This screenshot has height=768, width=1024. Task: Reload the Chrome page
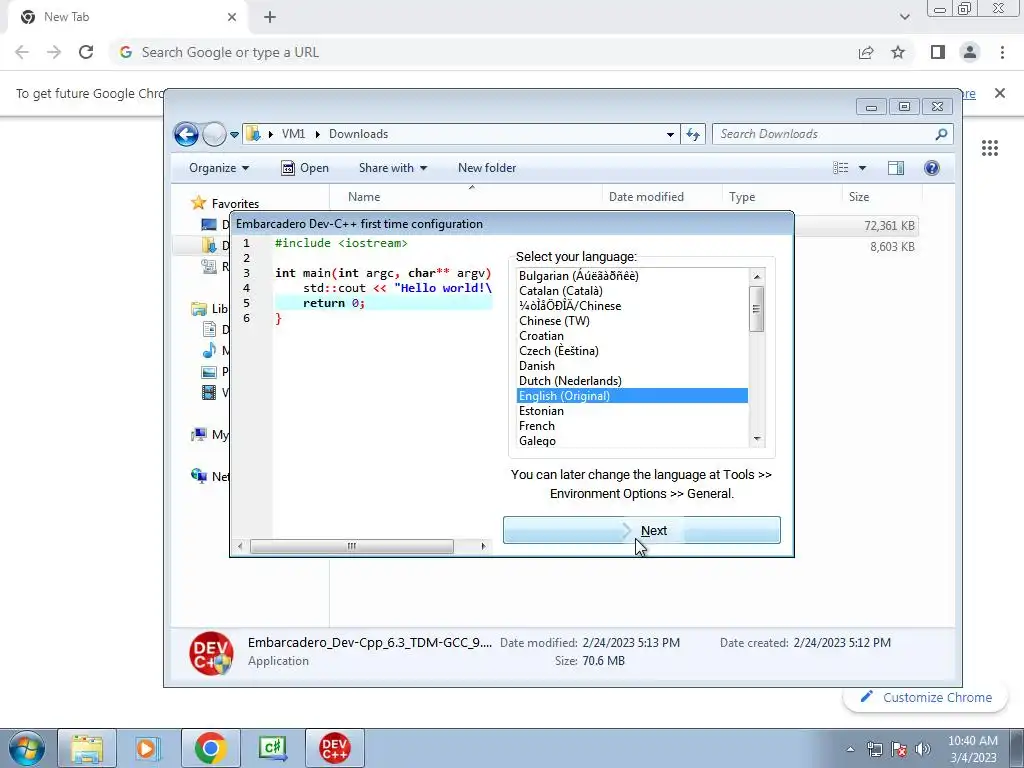(86, 52)
